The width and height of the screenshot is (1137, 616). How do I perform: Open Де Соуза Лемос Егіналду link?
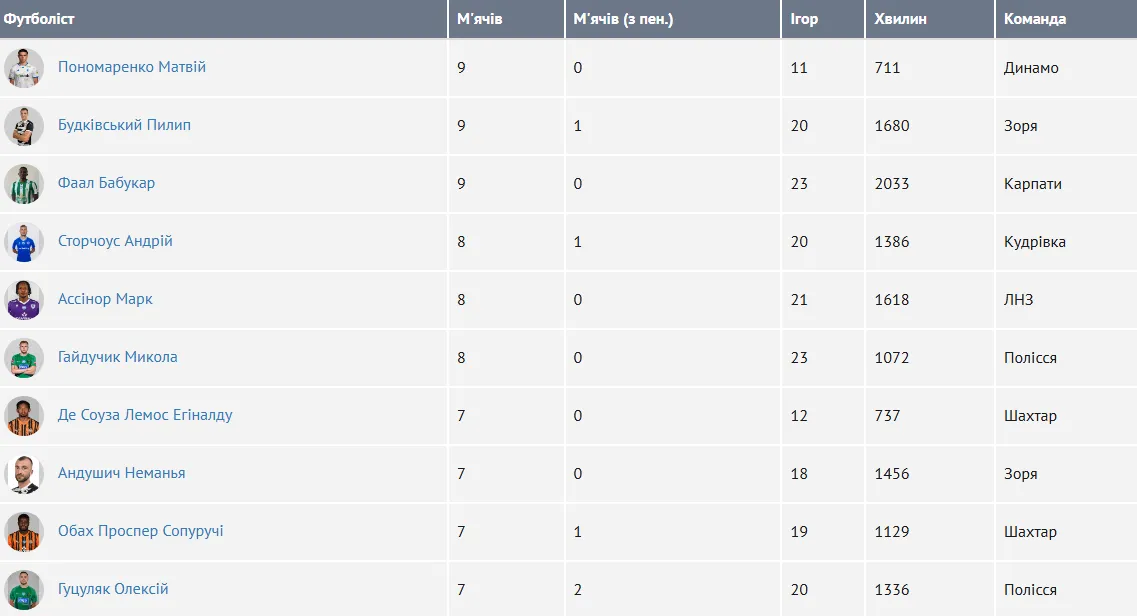[x=145, y=415]
